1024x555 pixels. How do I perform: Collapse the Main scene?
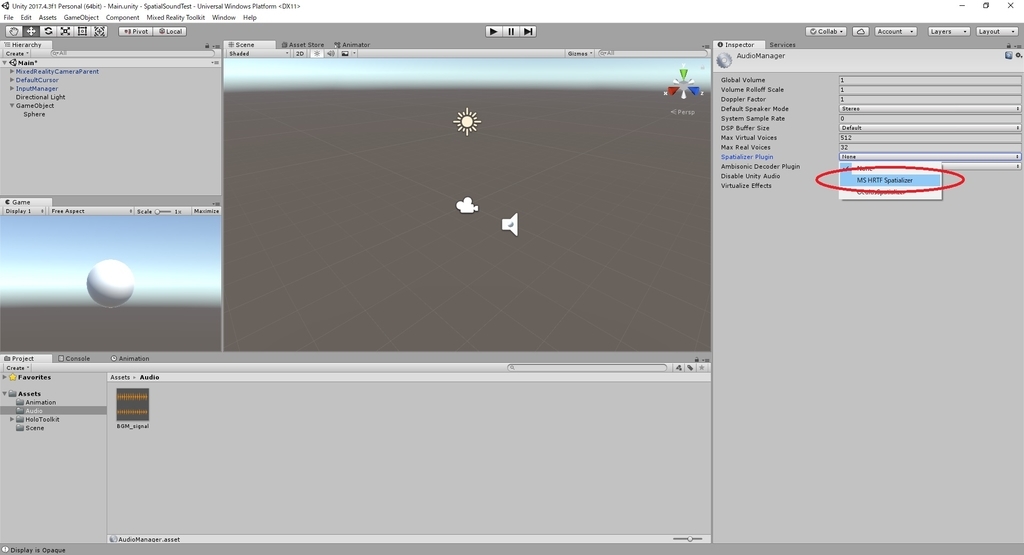(5, 63)
